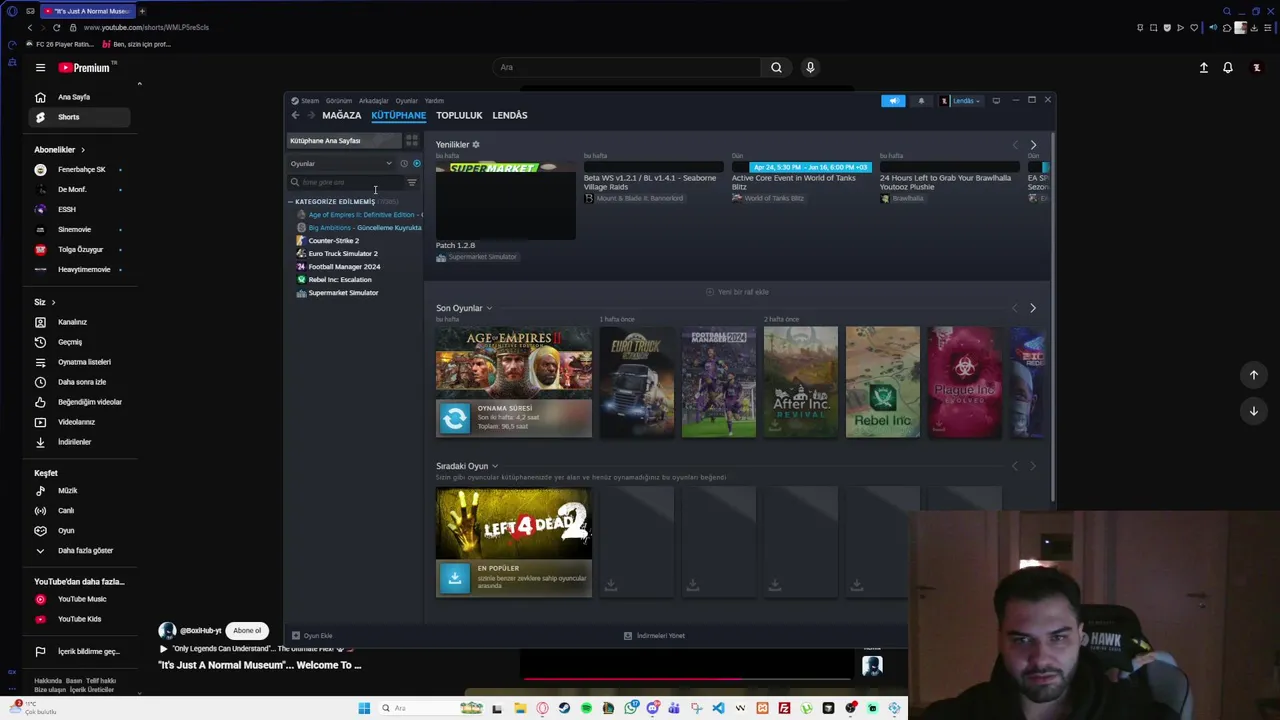
Task: Open Steam notifications bell
Action: pyautogui.click(x=921, y=101)
